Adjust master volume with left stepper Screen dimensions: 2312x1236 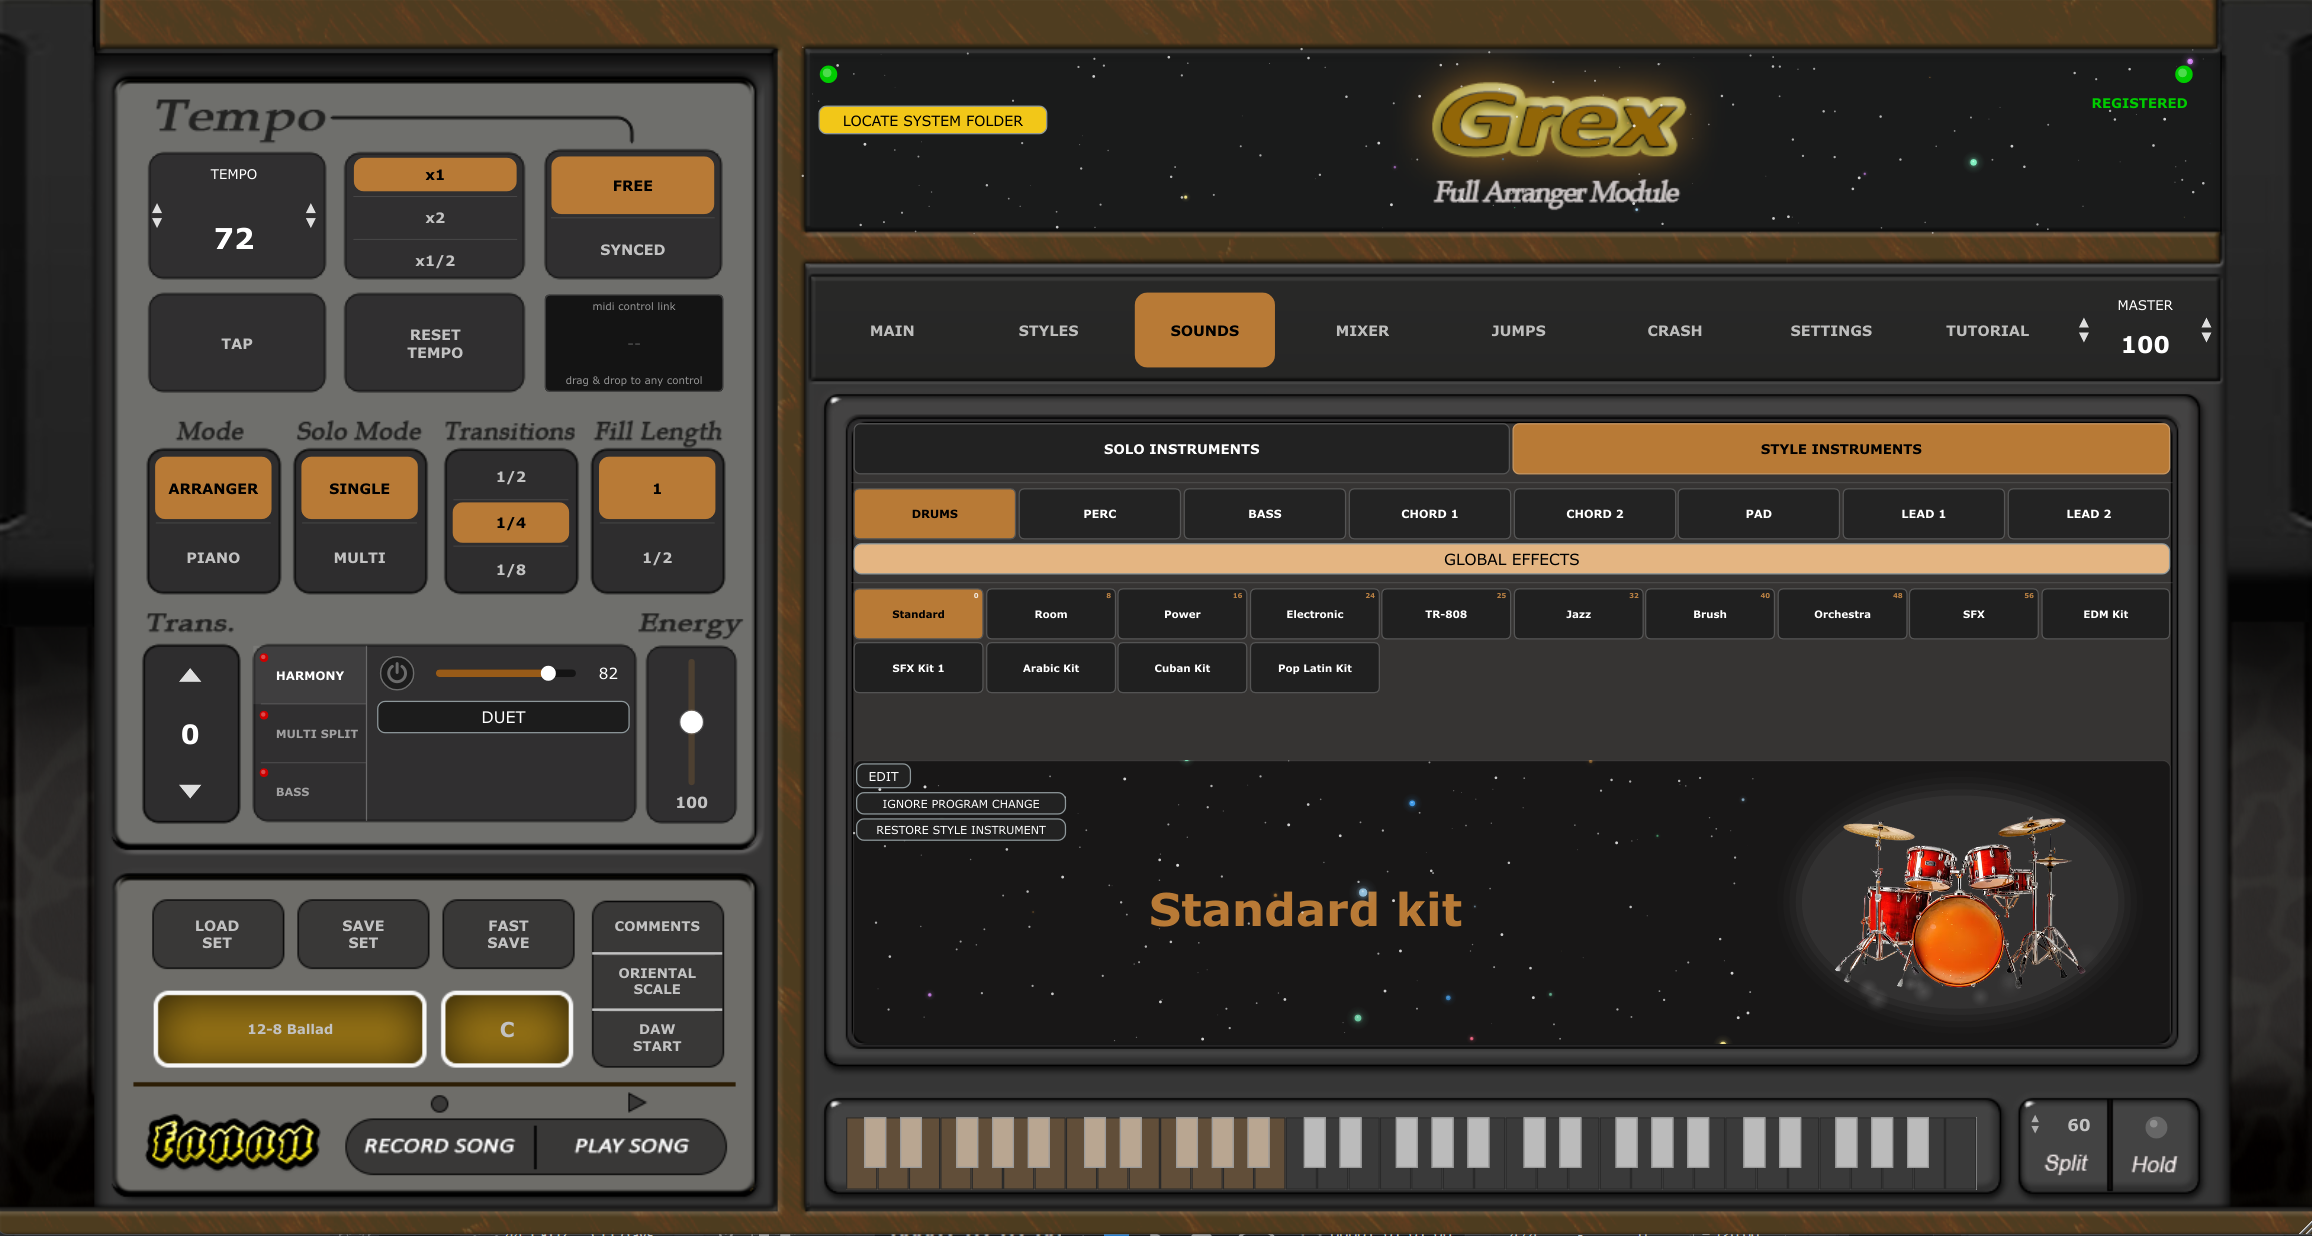(x=2084, y=330)
